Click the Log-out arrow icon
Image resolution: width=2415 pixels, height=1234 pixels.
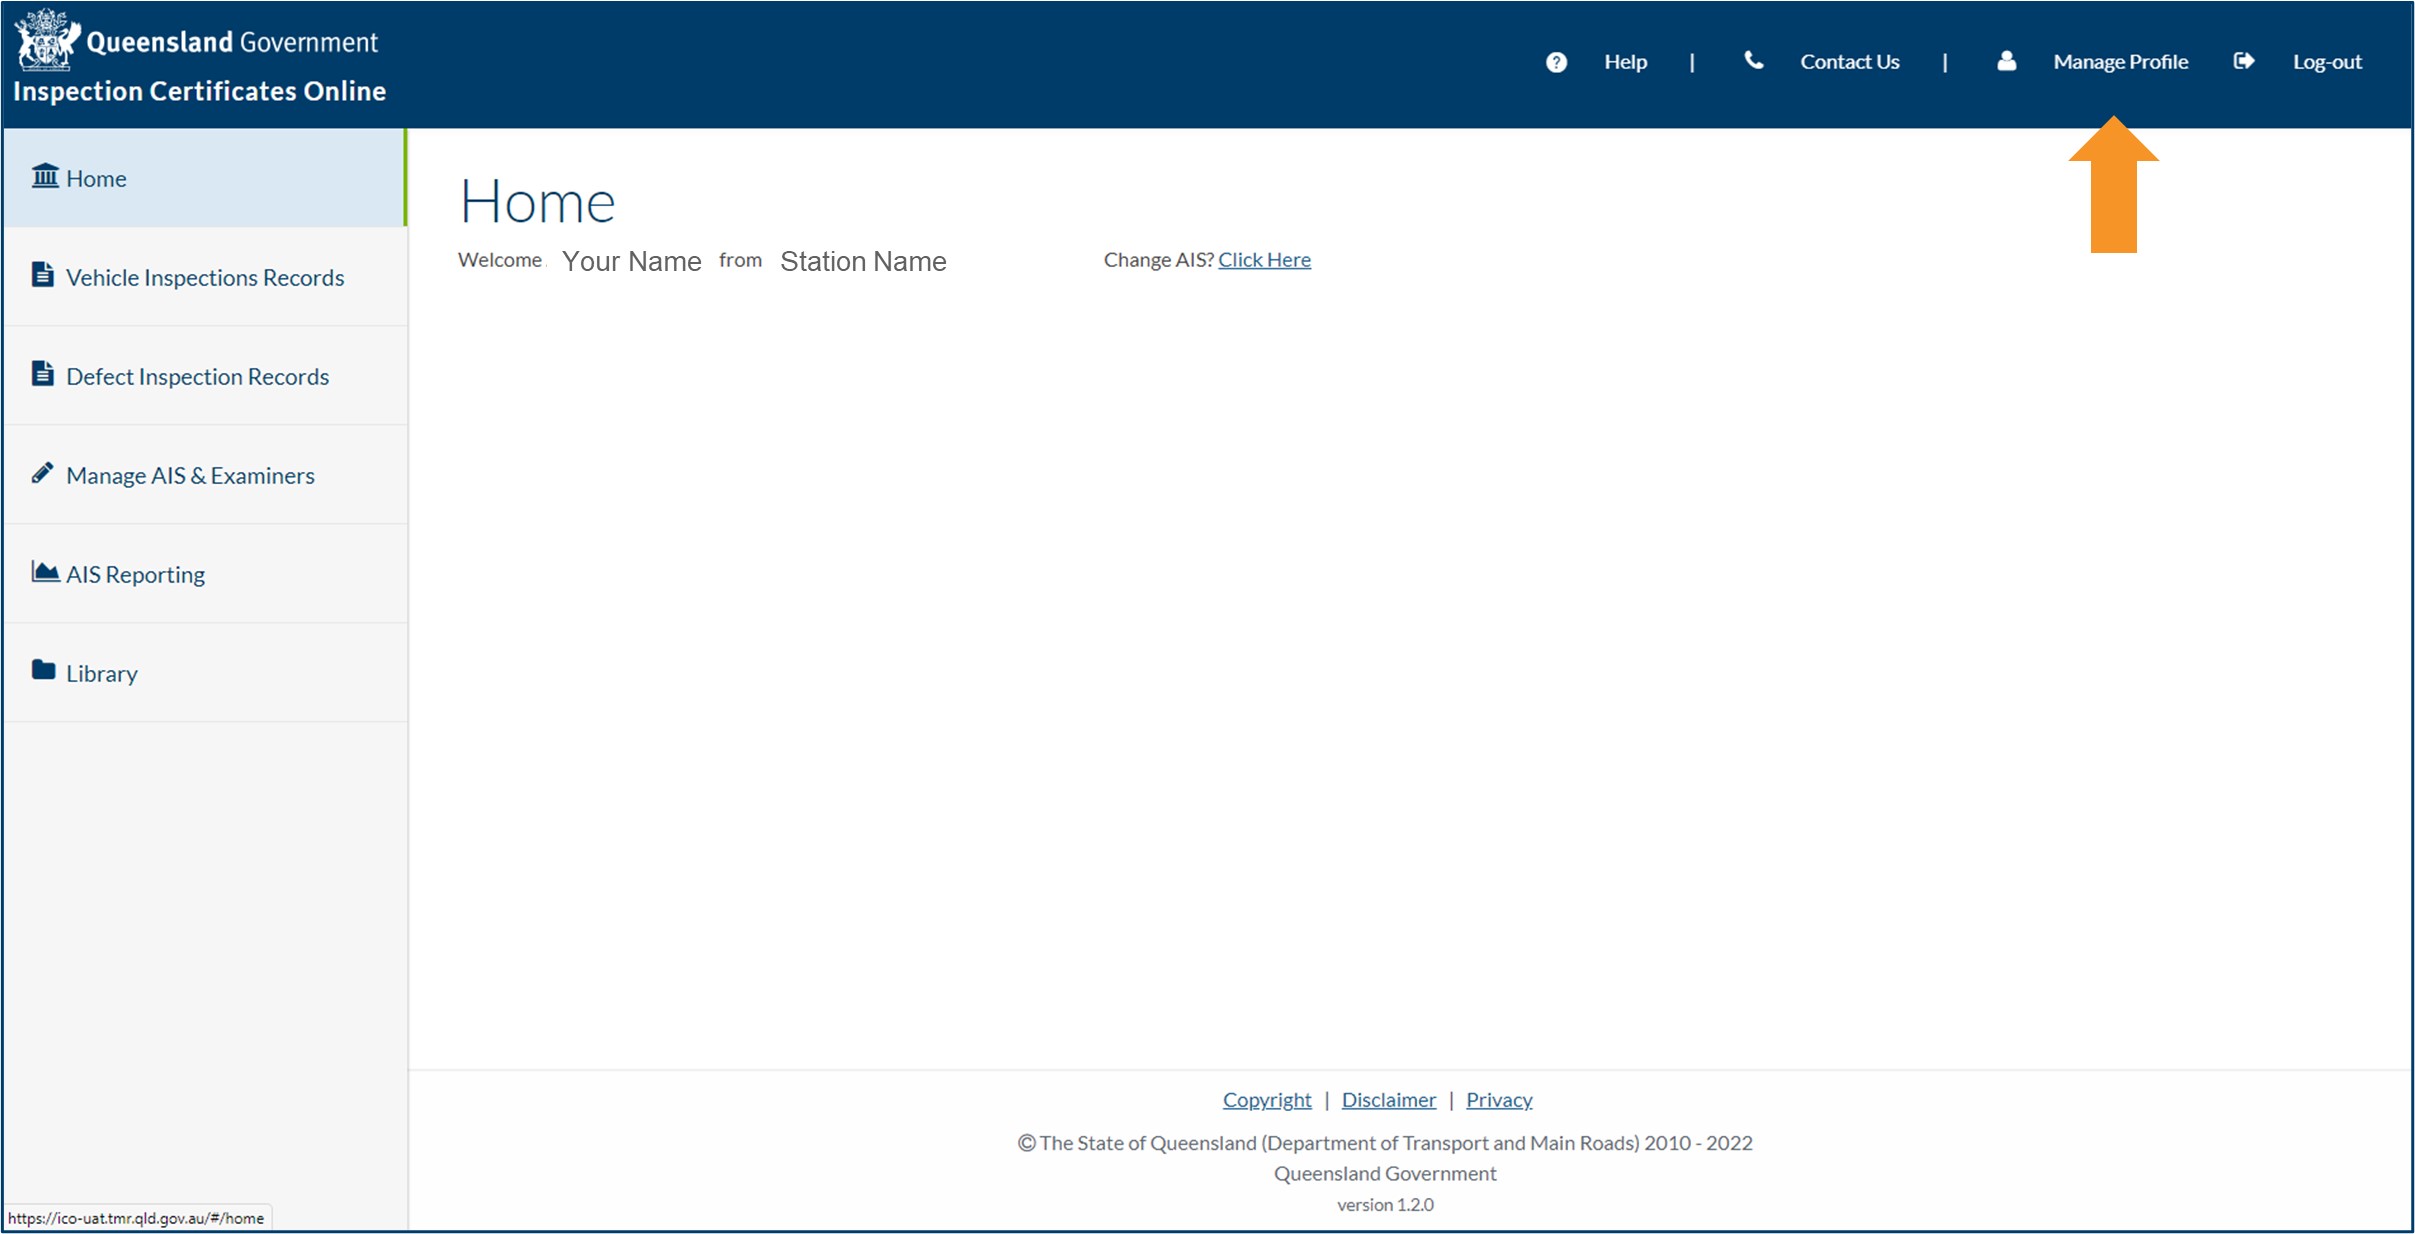point(2244,61)
